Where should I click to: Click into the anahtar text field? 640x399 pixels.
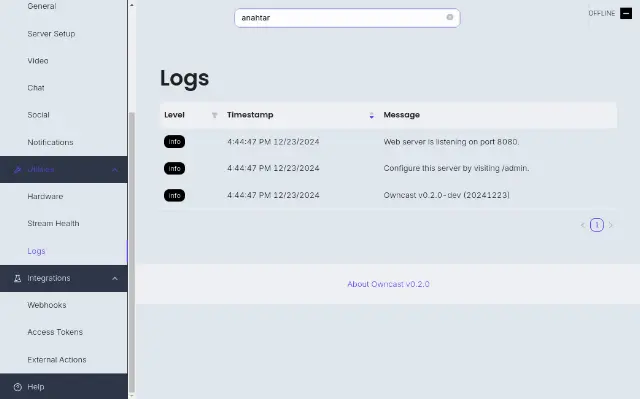(347, 18)
